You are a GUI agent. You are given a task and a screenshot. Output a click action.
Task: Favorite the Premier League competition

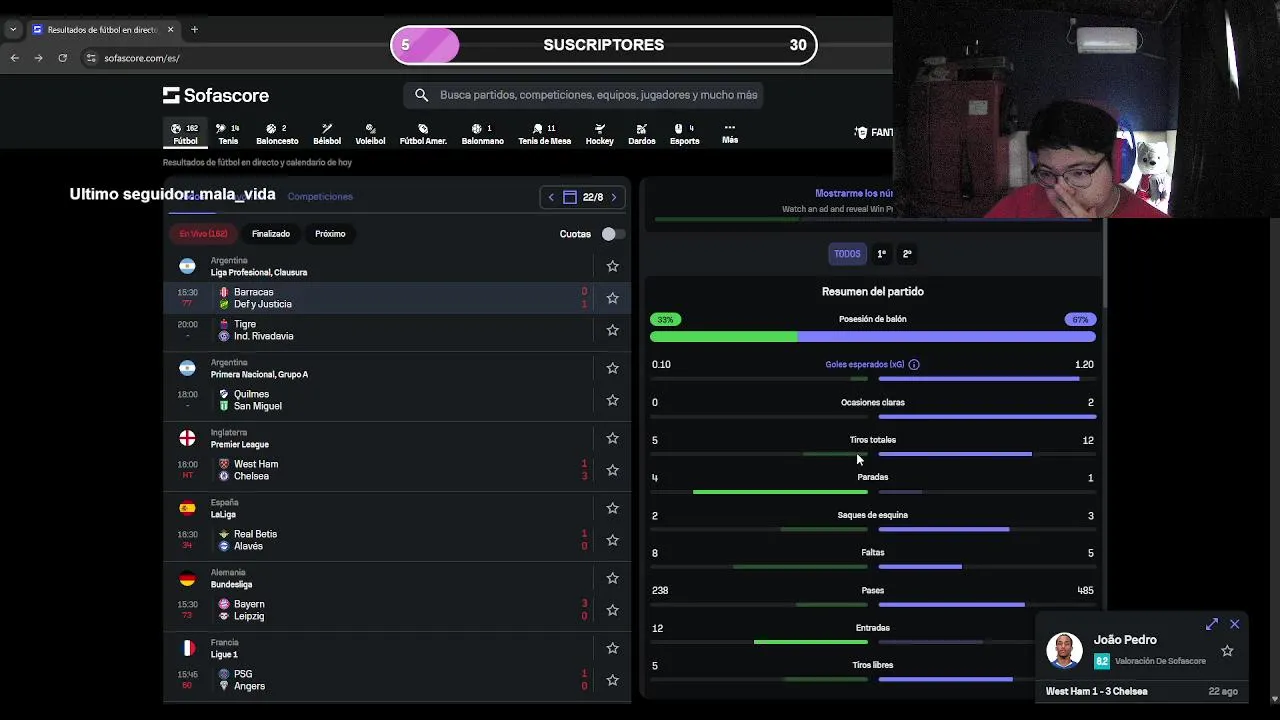613,438
